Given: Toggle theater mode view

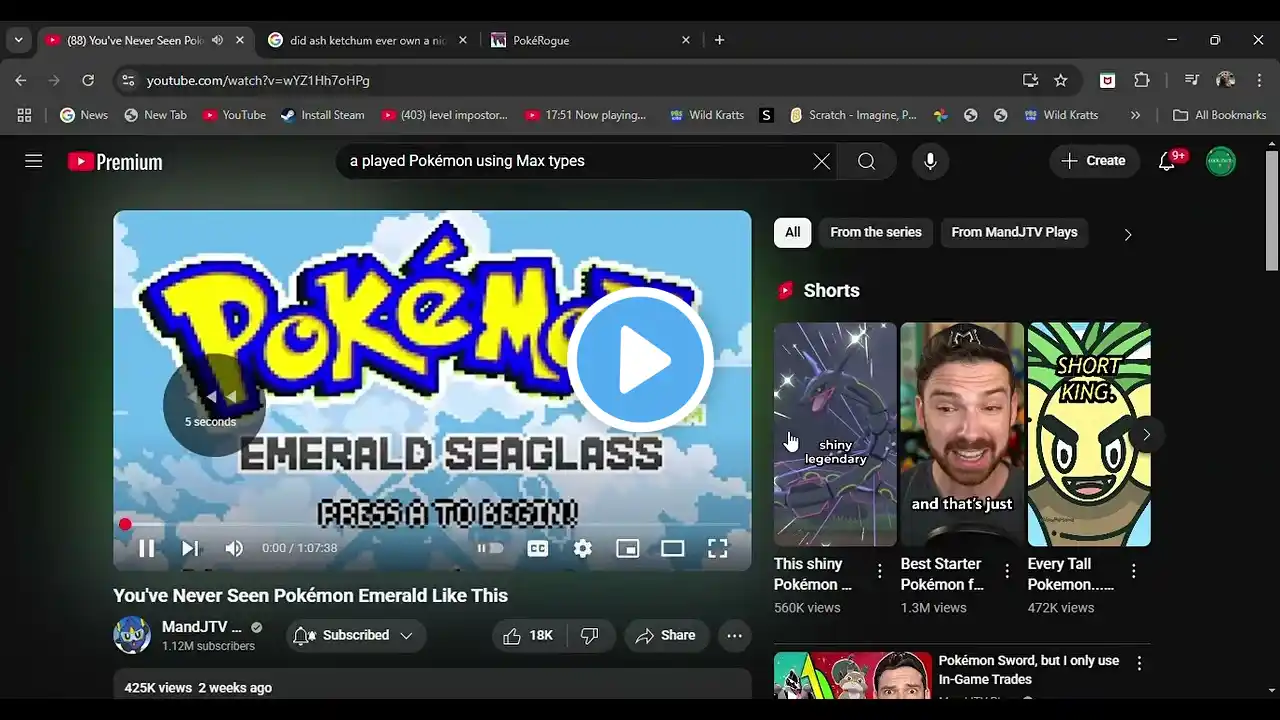Looking at the screenshot, I should coord(672,548).
